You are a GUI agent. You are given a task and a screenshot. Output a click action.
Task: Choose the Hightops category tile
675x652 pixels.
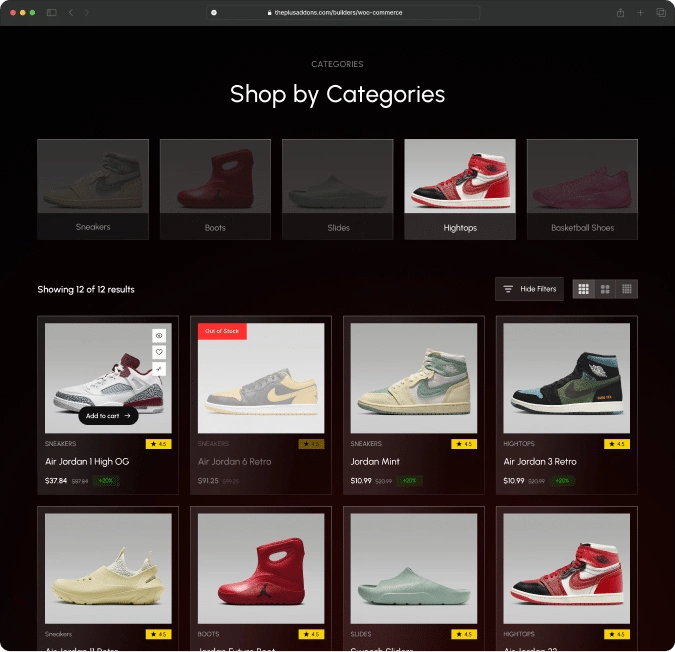460,189
